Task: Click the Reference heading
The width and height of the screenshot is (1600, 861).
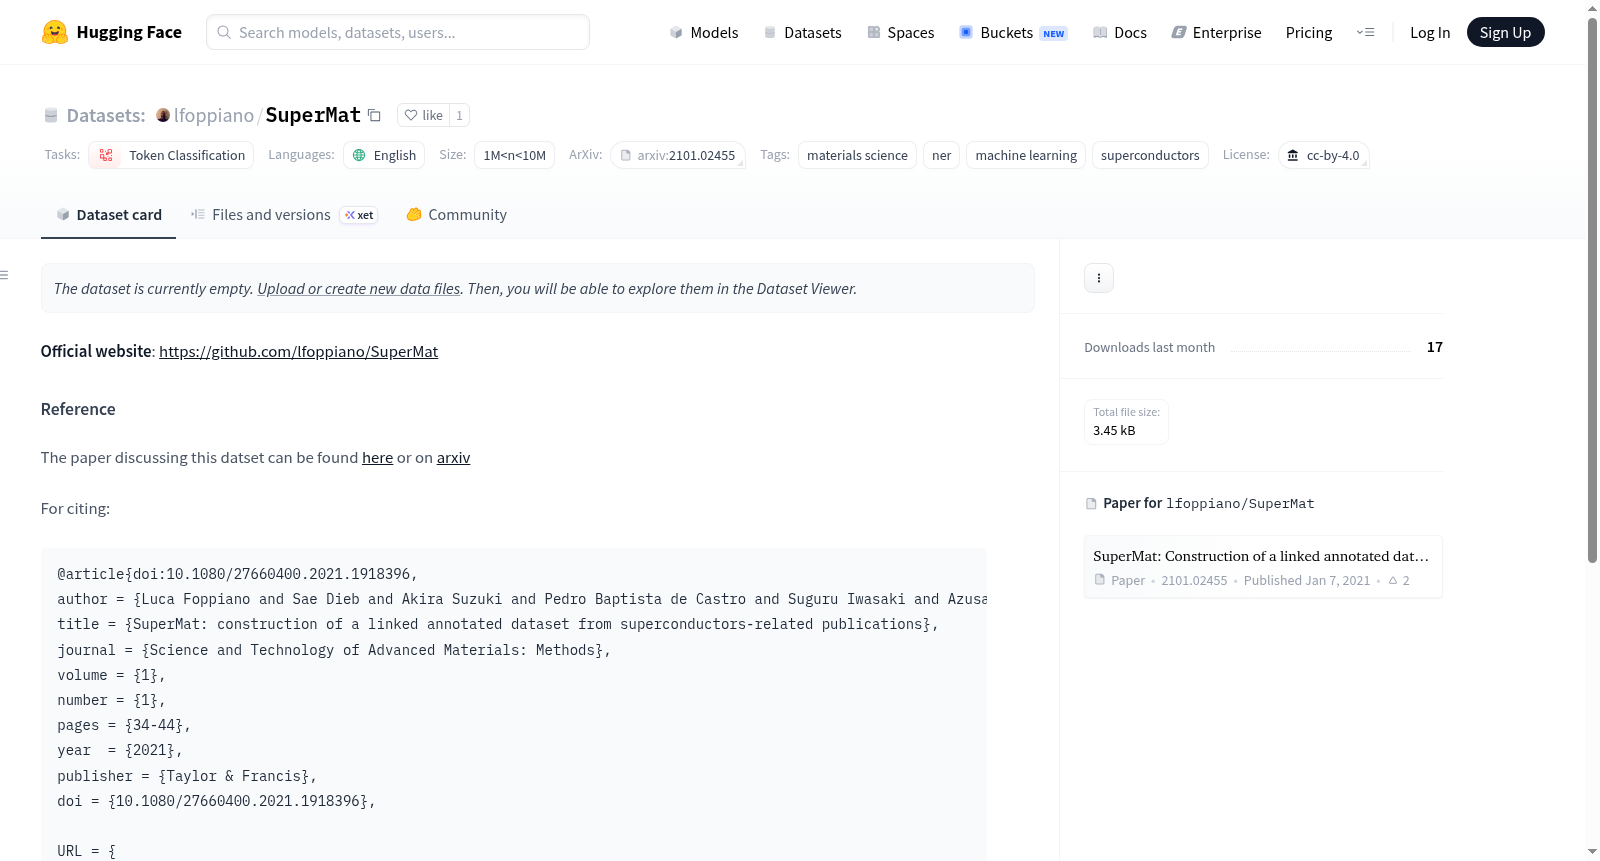Action: pos(78,409)
